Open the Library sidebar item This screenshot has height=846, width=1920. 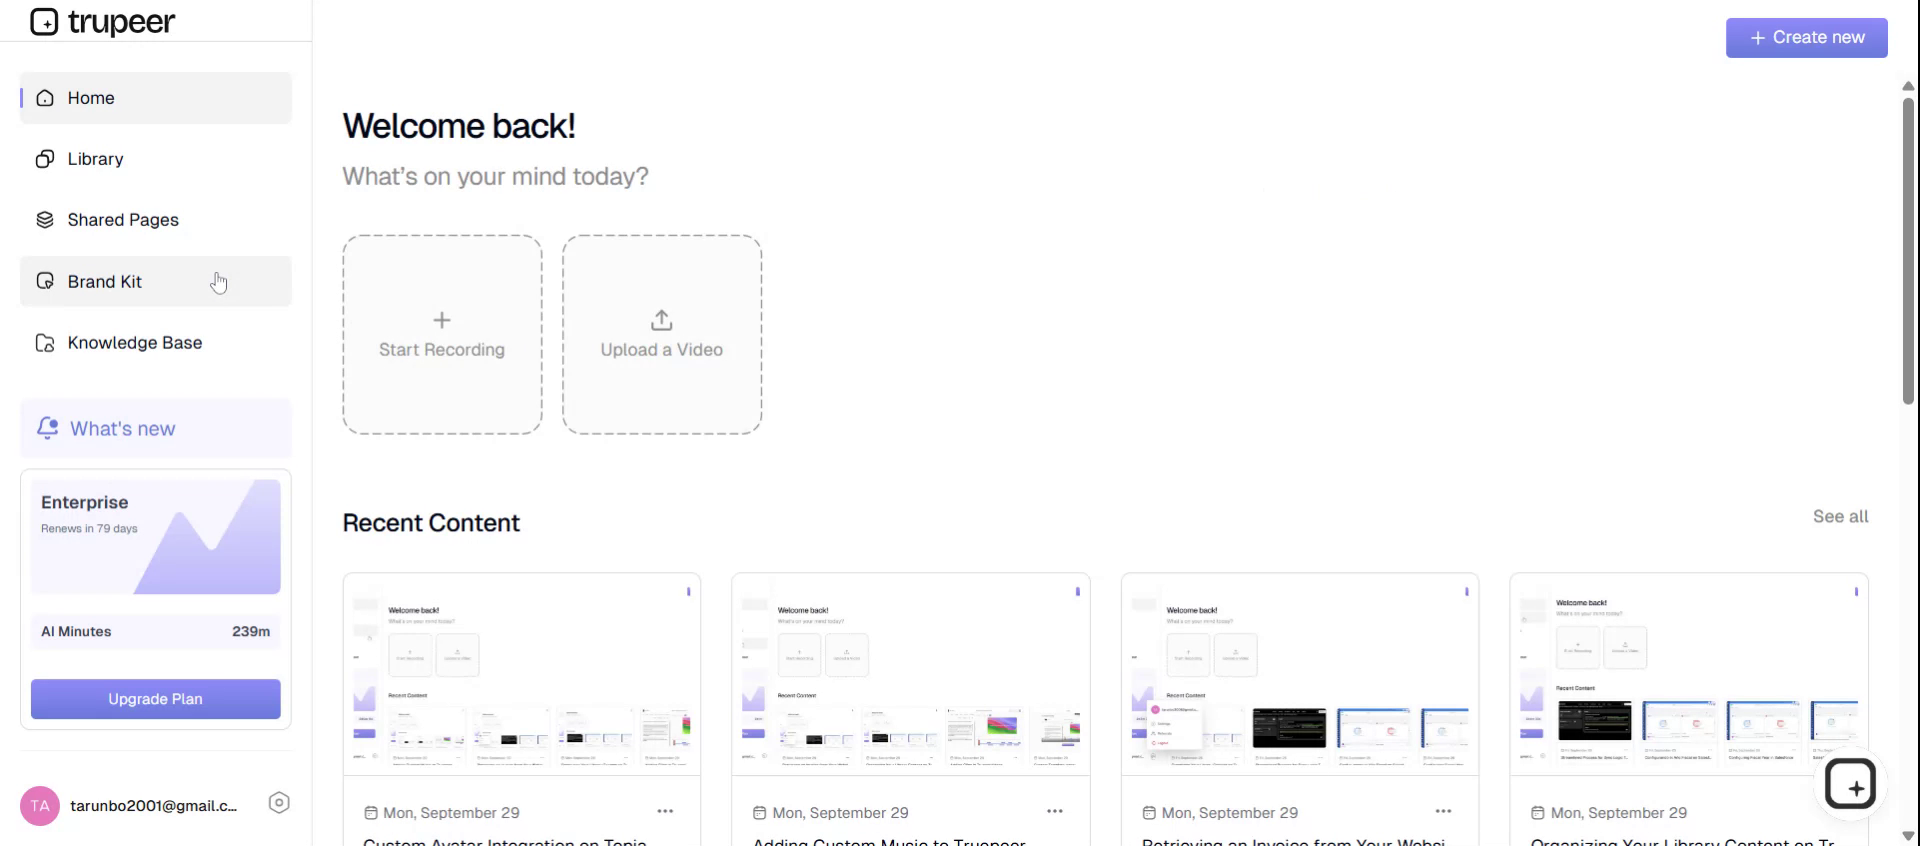[156, 159]
